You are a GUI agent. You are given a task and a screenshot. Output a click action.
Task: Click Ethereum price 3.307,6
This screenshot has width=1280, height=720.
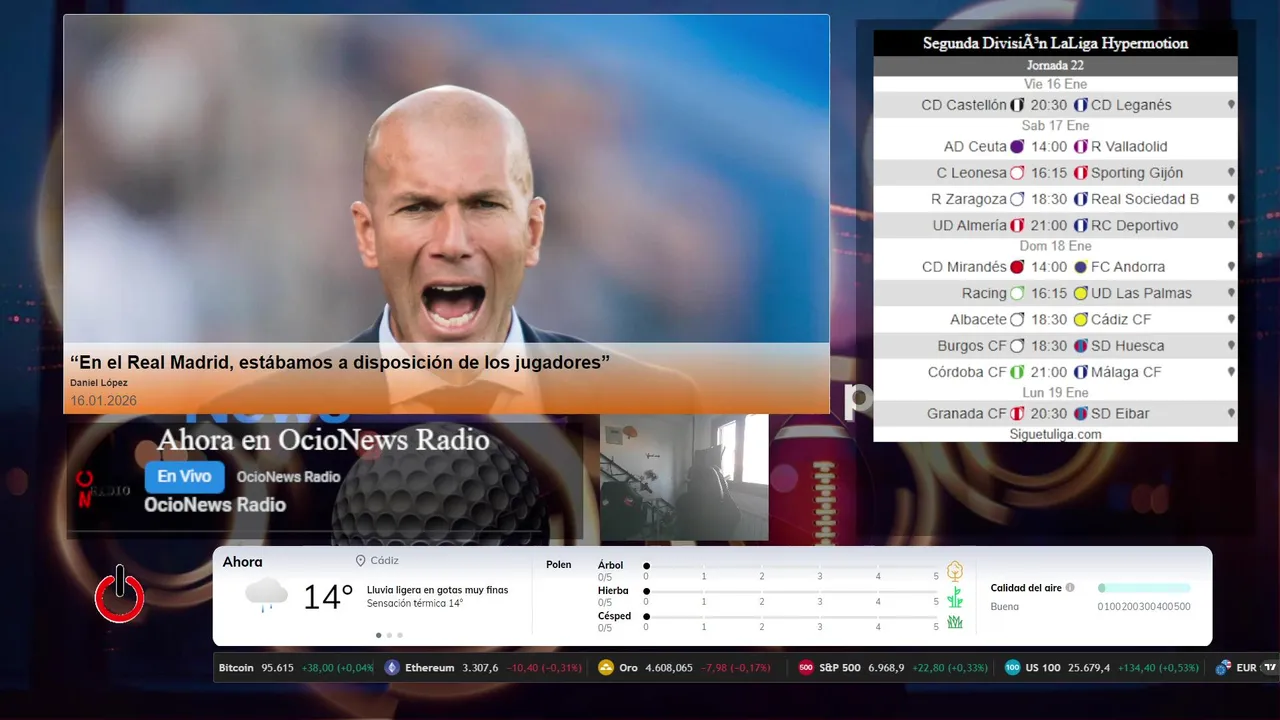[480, 668]
